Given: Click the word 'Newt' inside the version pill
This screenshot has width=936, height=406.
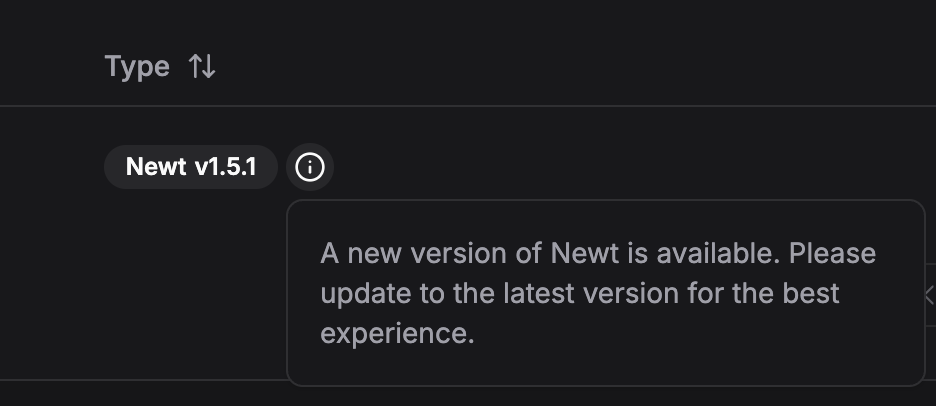Looking at the screenshot, I should coord(156,167).
